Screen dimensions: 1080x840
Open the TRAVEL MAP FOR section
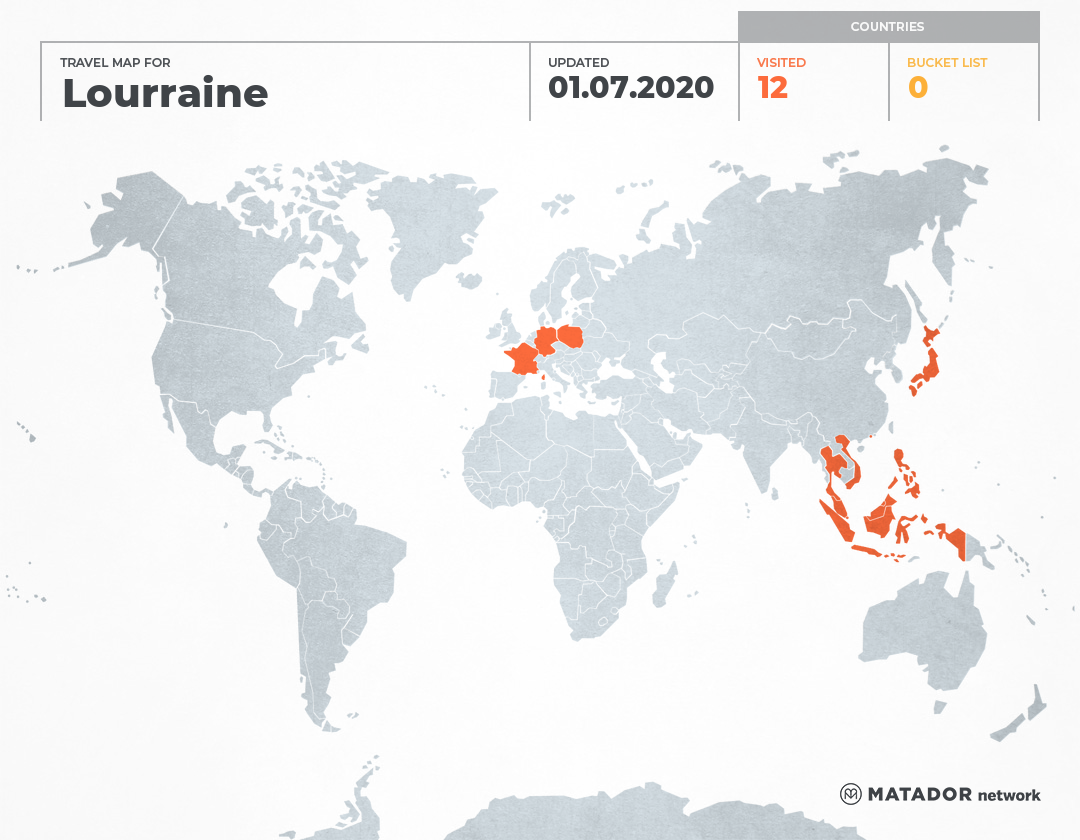pyautogui.click(x=114, y=62)
